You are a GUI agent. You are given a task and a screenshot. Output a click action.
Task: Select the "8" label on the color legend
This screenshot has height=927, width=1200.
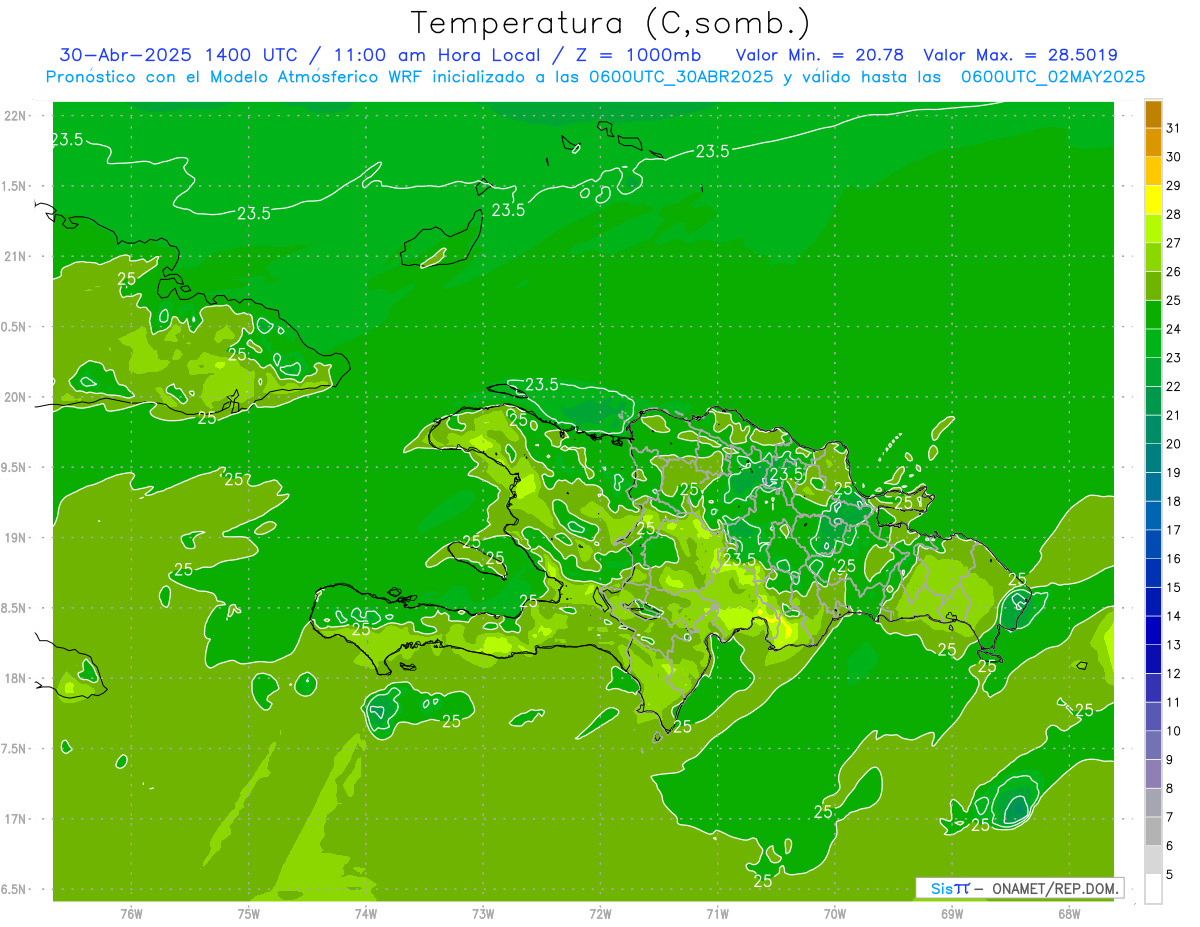tap(1170, 789)
